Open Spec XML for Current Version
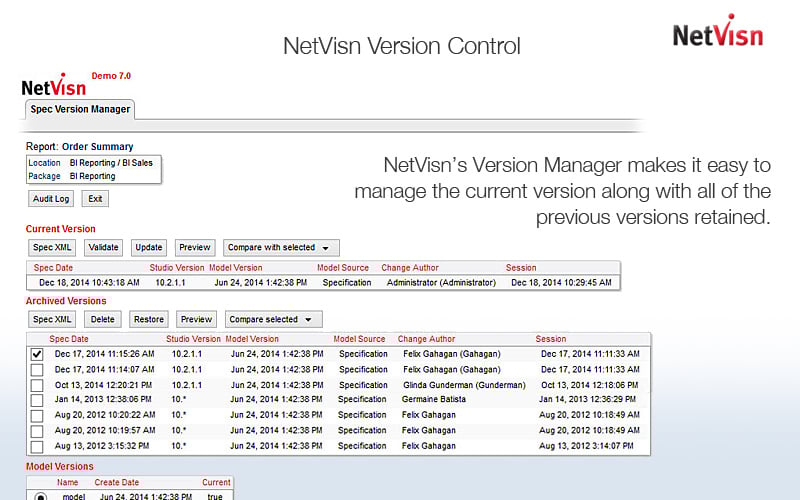 point(52,247)
